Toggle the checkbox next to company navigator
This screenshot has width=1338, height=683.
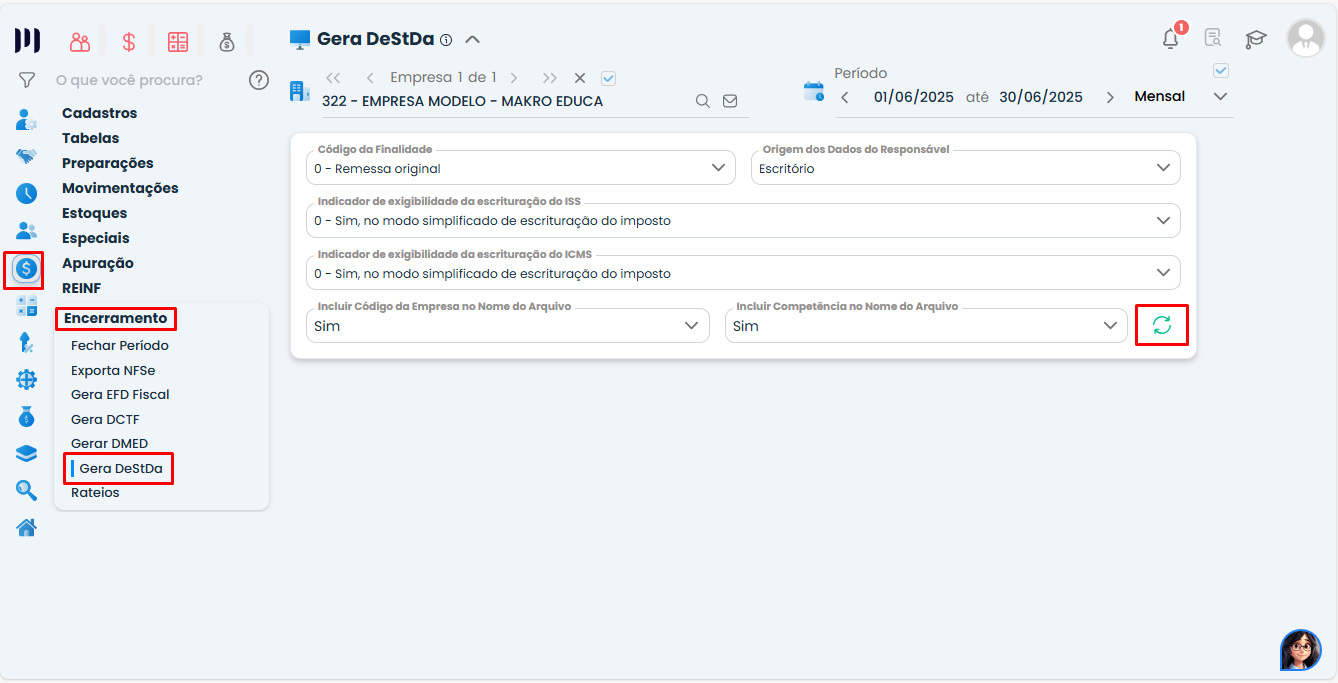coord(609,77)
